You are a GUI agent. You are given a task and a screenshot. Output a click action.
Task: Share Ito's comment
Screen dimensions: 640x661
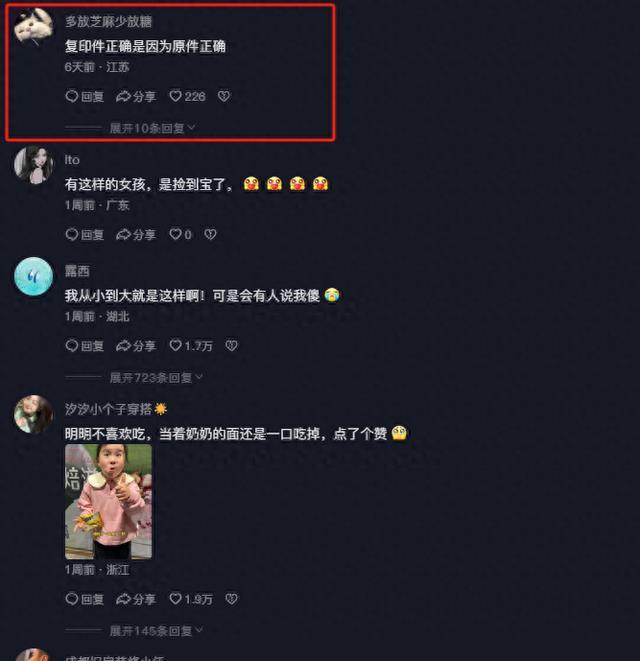pos(136,234)
